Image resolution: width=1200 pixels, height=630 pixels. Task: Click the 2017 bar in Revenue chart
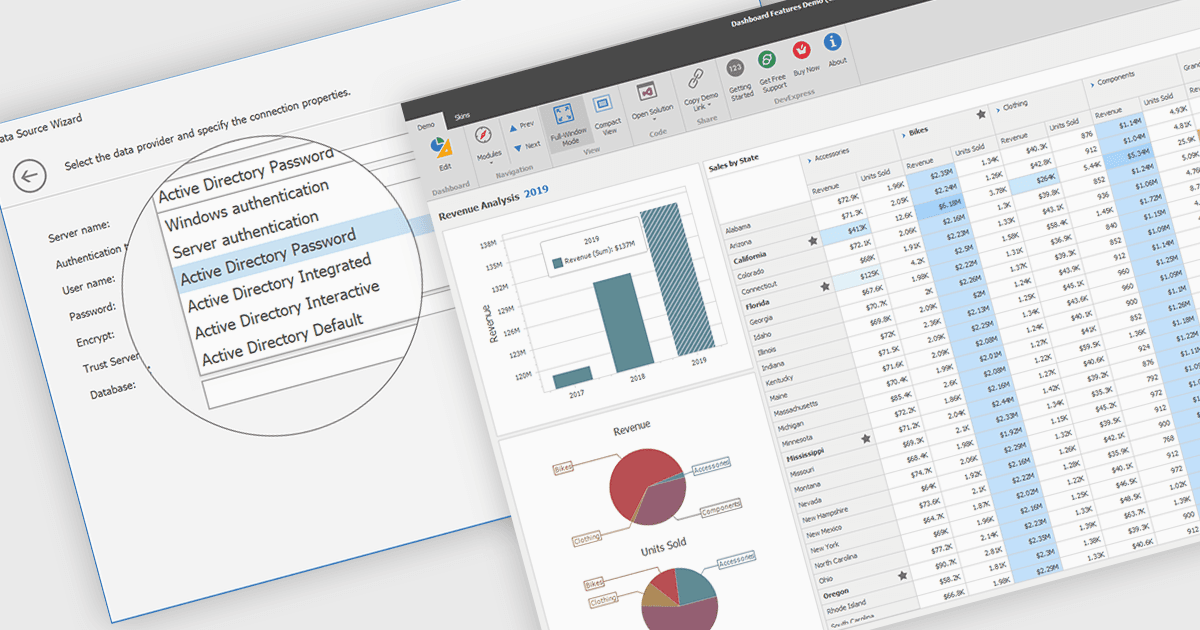pos(572,376)
